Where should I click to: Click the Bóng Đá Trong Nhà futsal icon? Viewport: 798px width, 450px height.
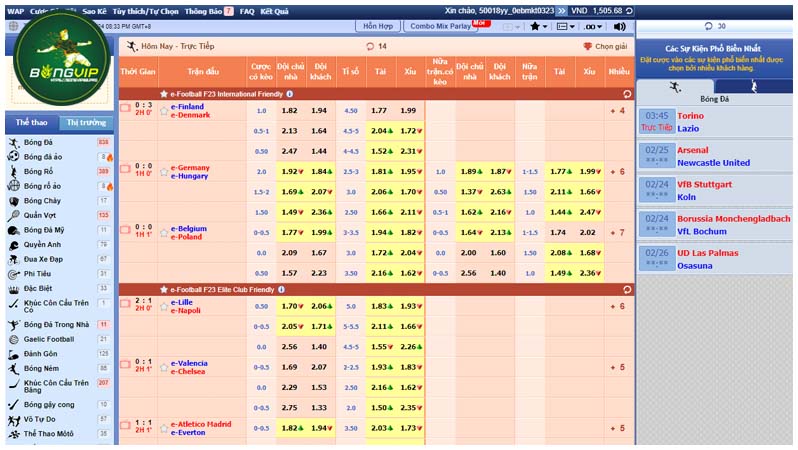pyautogui.click(x=14, y=325)
